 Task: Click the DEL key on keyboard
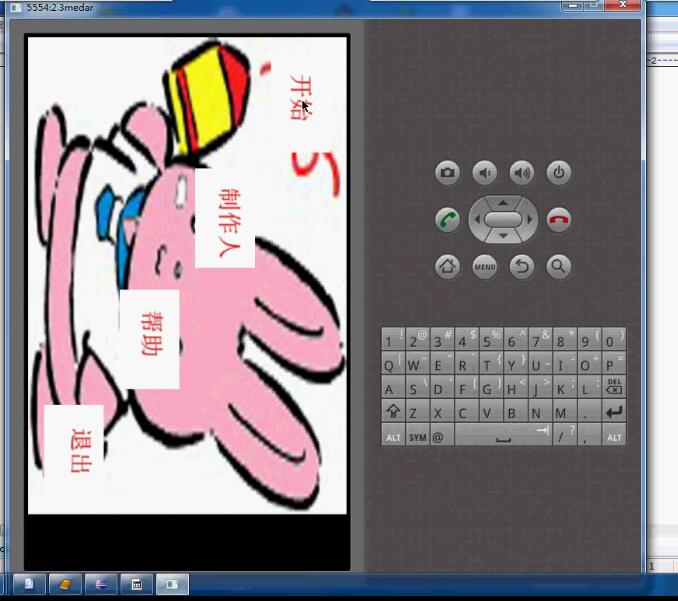[614, 387]
